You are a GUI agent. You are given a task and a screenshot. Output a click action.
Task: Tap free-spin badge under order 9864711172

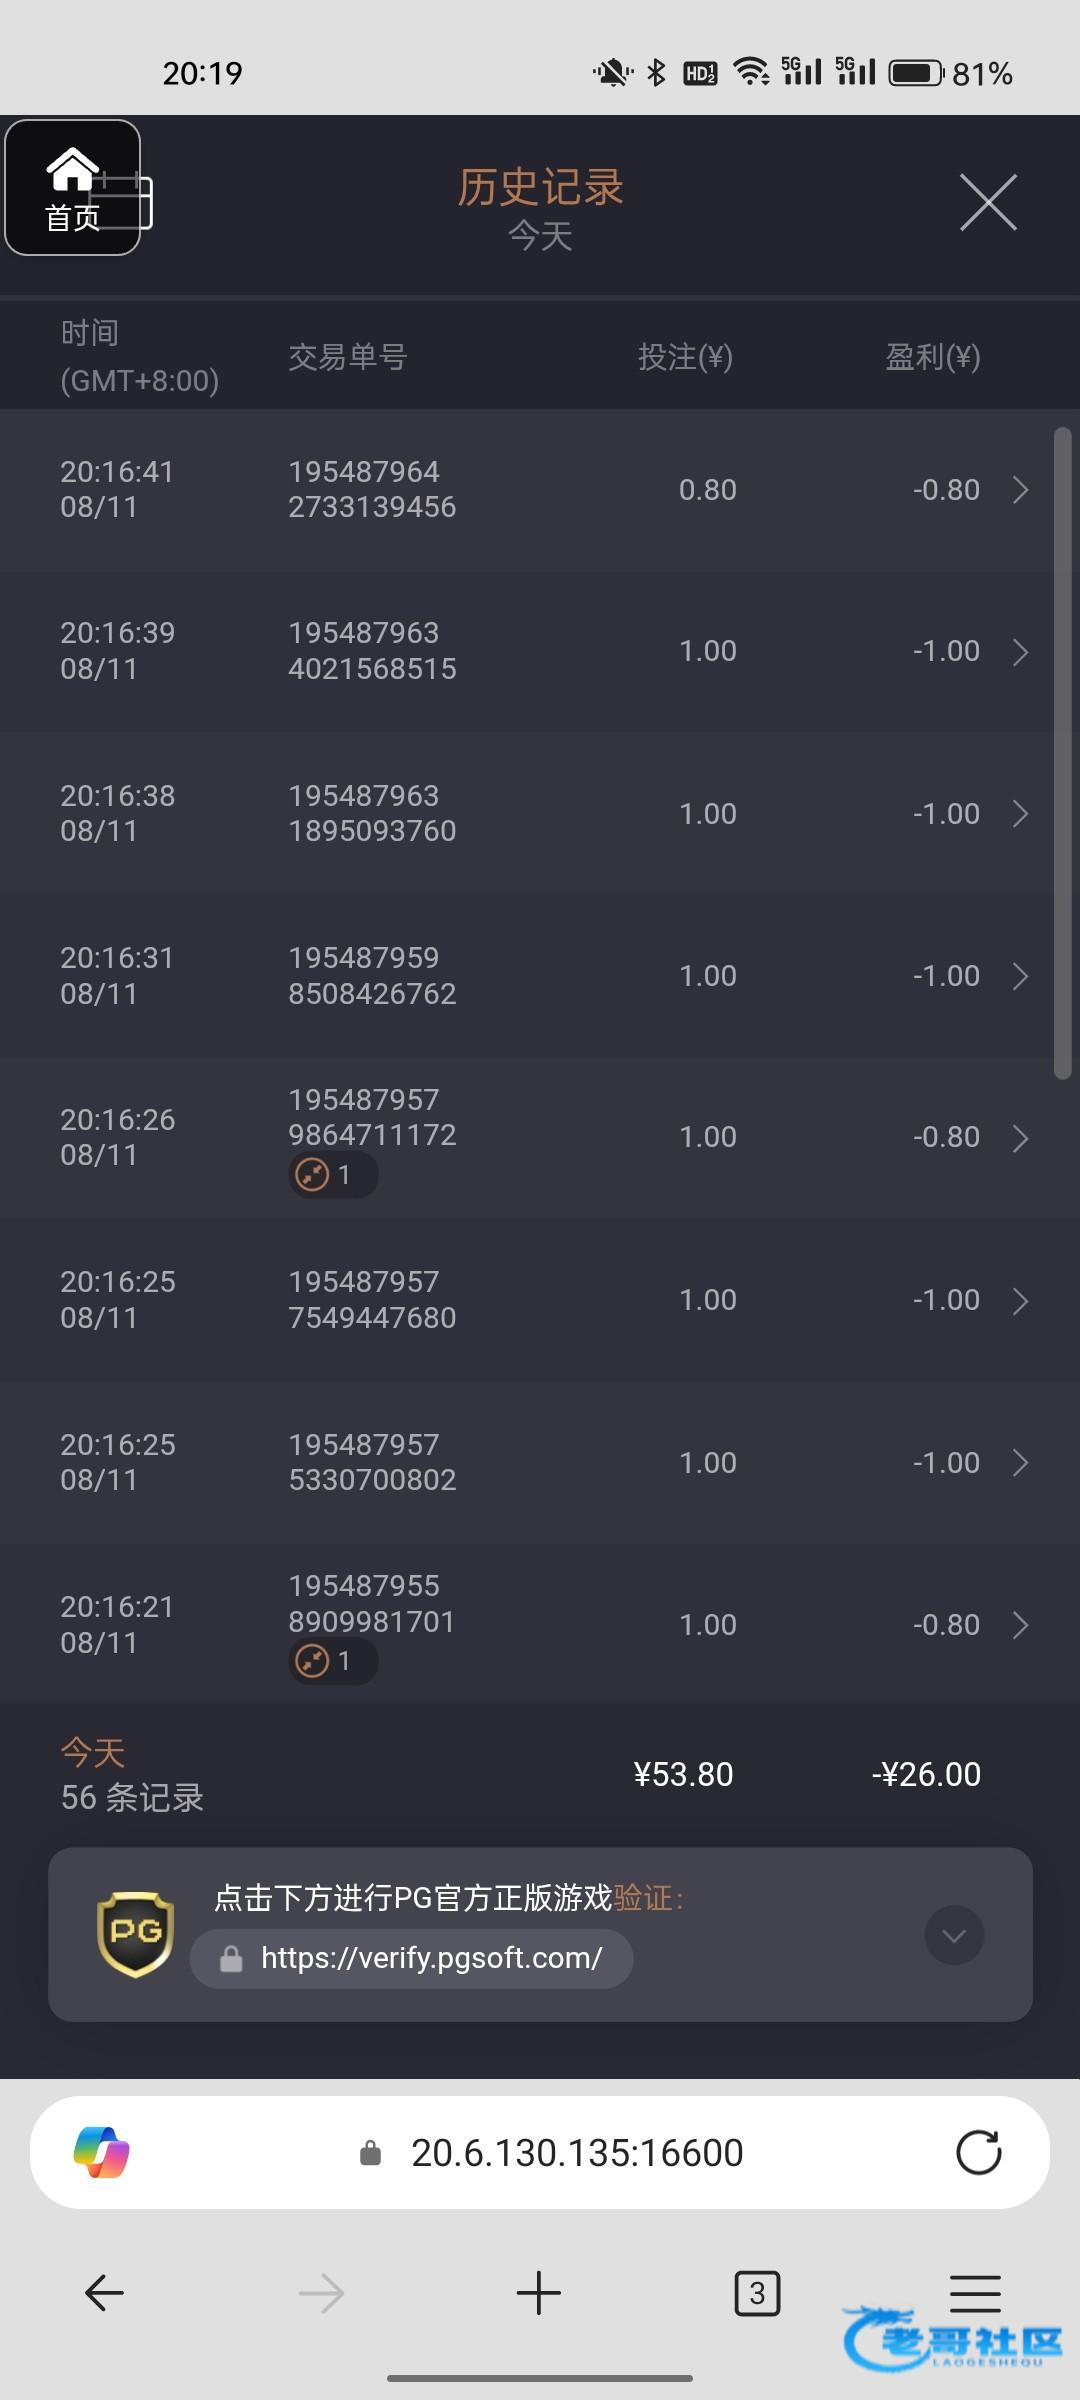(332, 1174)
